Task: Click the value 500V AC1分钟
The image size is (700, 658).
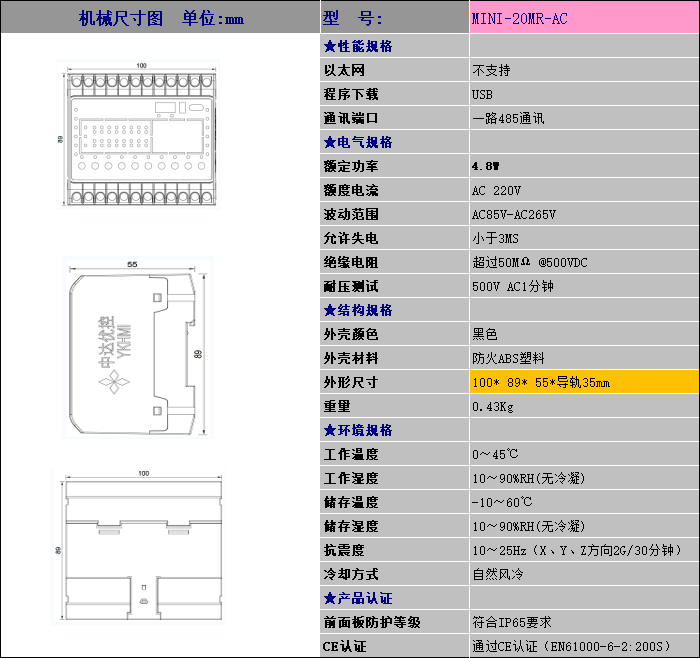Action: 512,286
